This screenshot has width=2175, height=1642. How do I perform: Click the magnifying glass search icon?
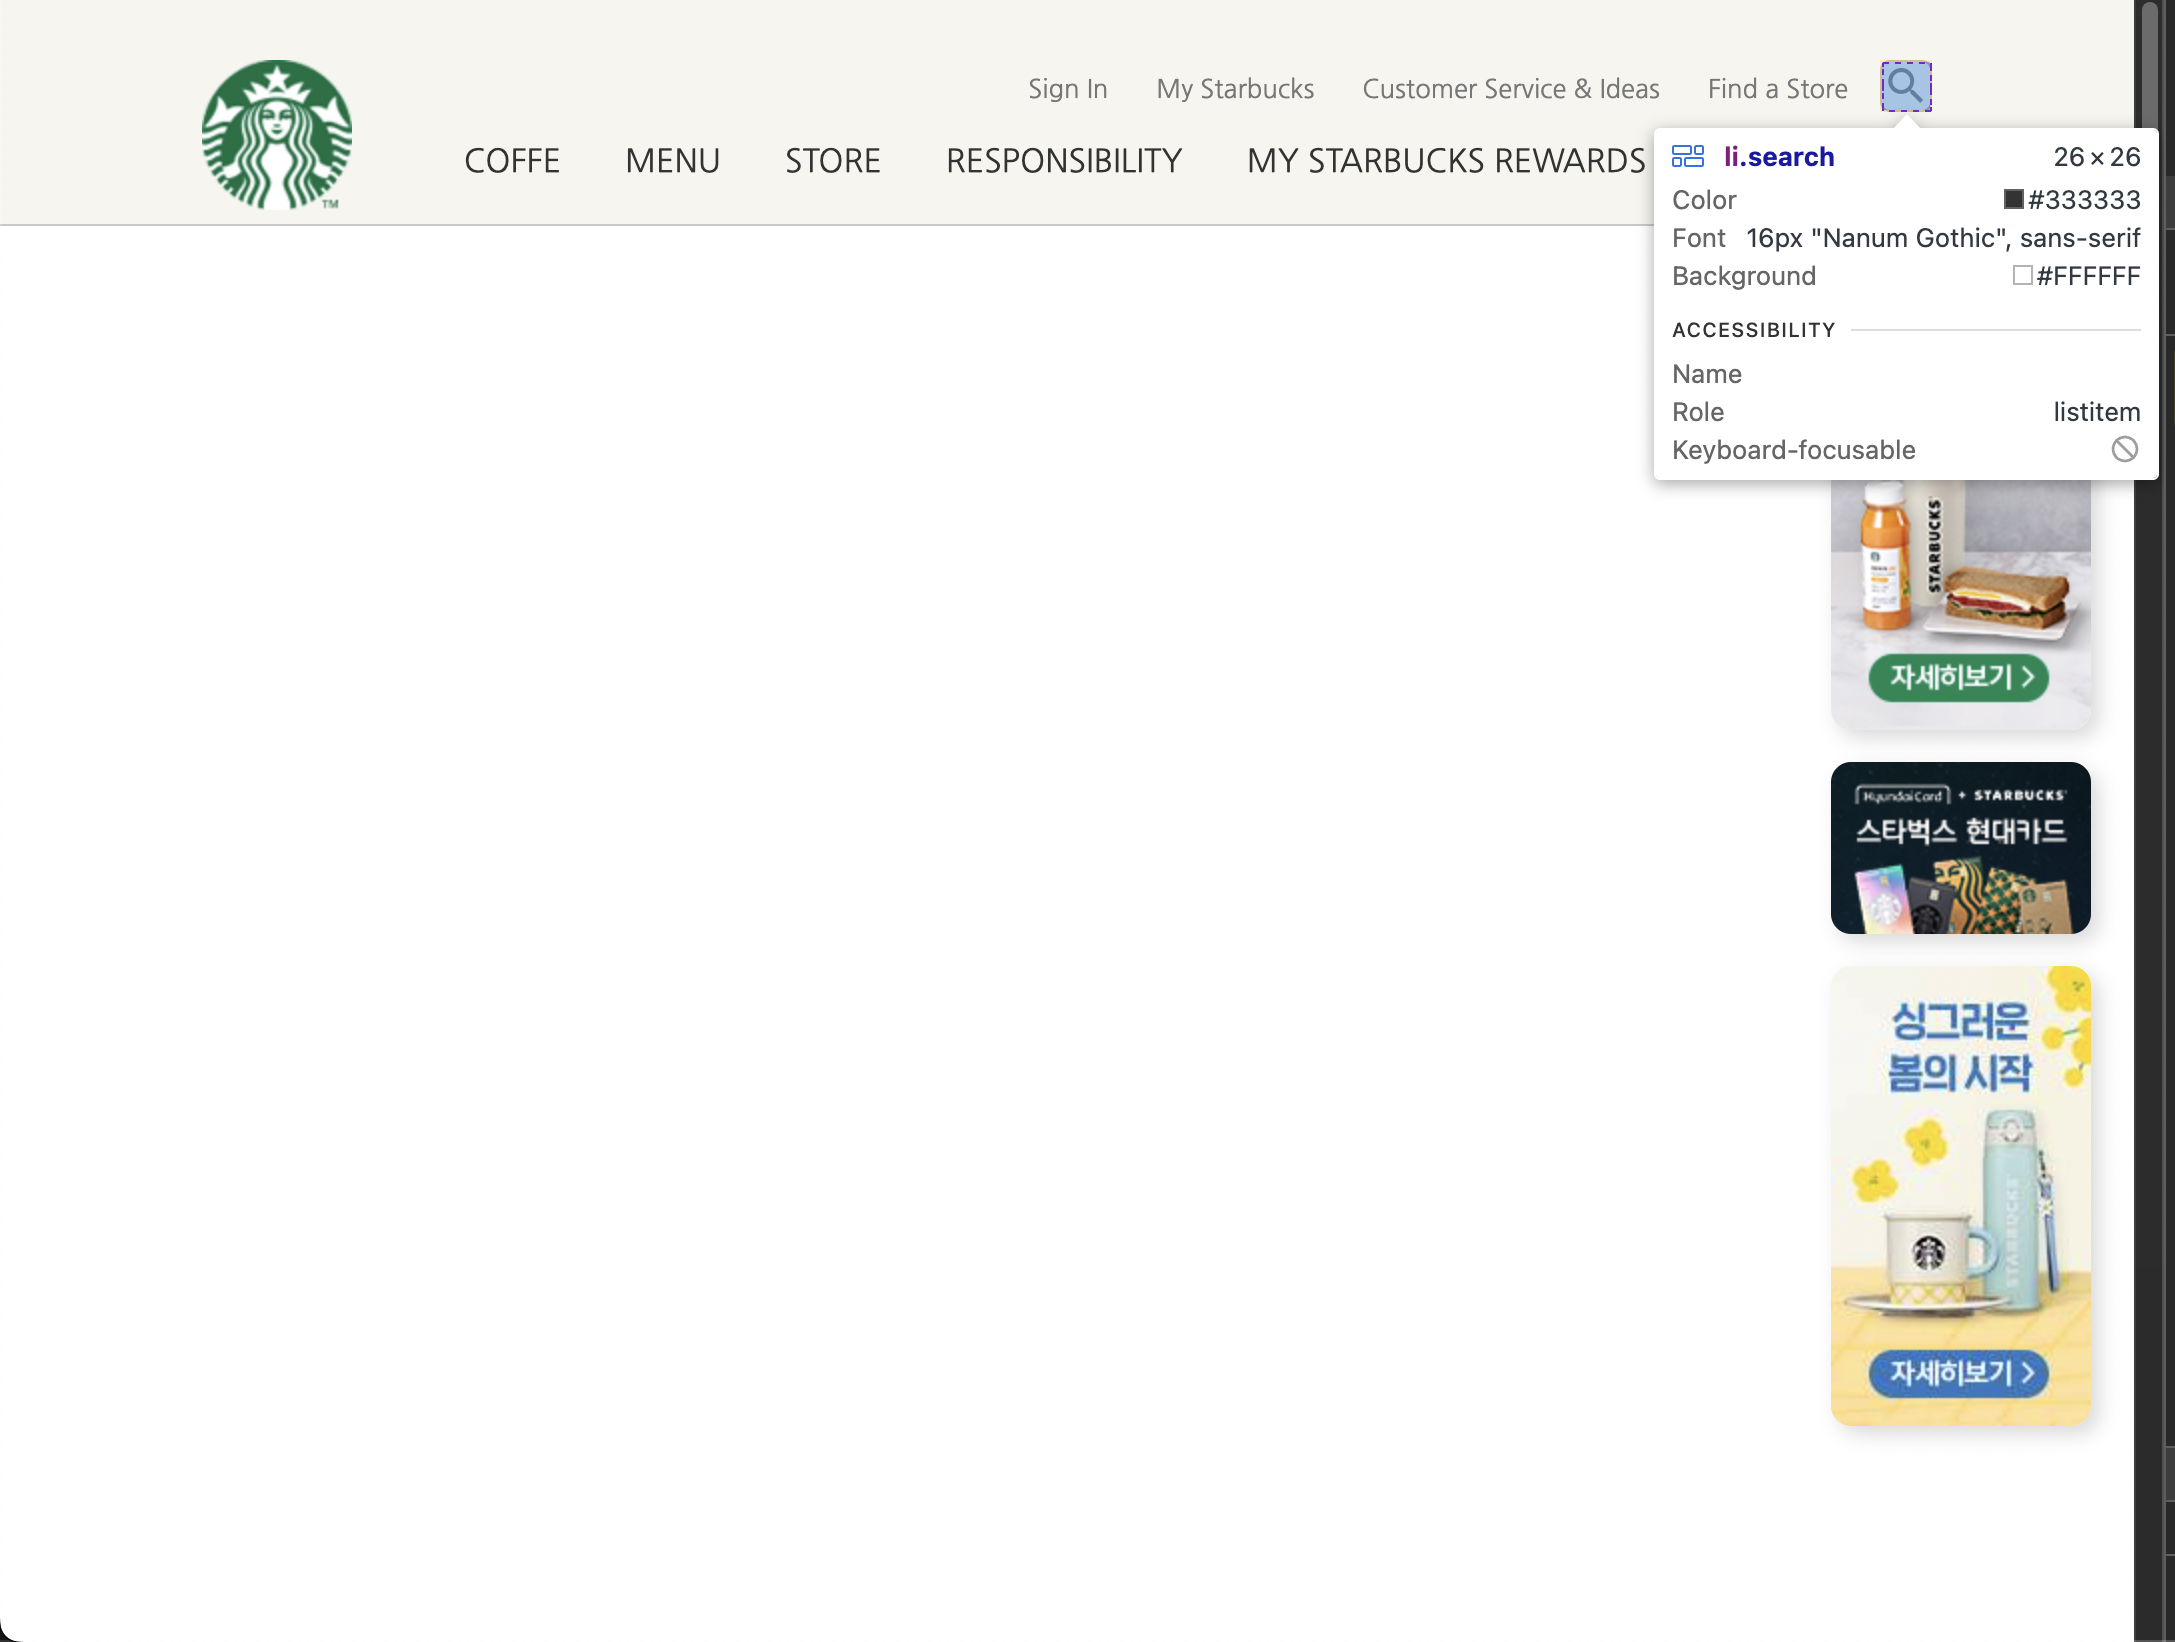(1905, 86)
